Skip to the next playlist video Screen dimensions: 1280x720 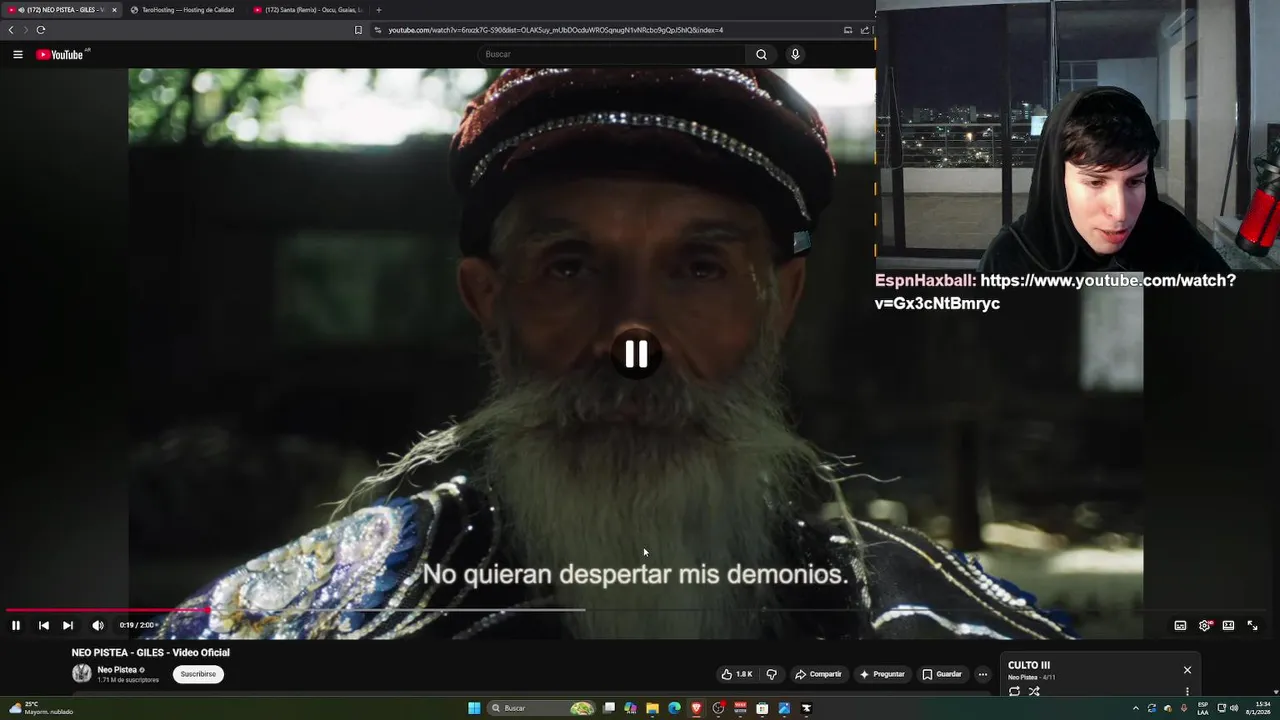68,625
